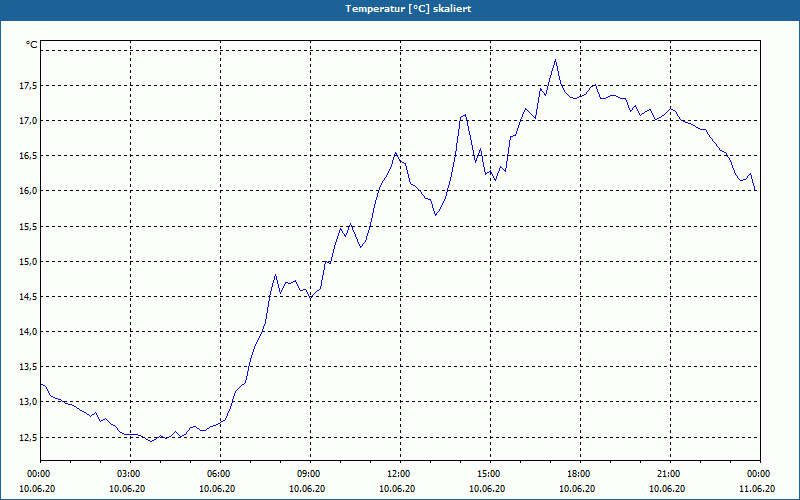Click the chart title "Temperatur [°C] skaliert"
This screenshot has height=500, width=800.
click(408, 9)
